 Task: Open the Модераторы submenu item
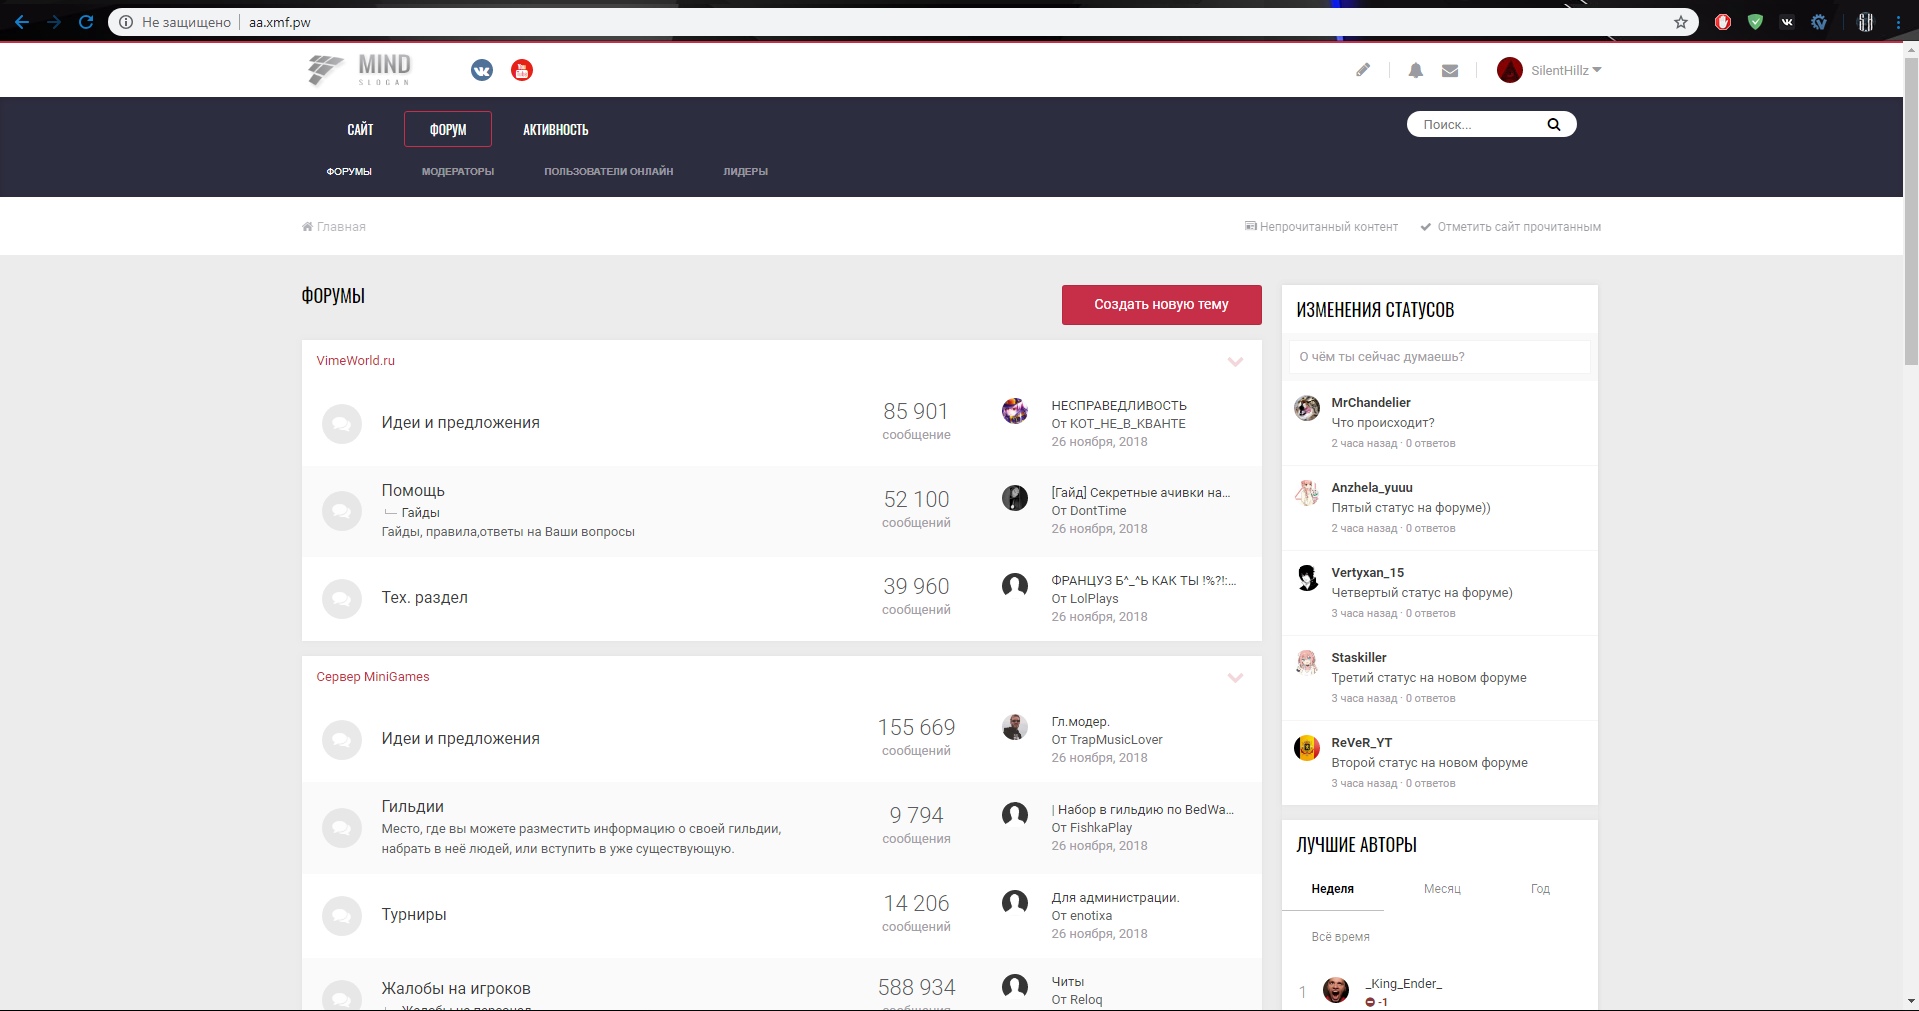(457, 171)
